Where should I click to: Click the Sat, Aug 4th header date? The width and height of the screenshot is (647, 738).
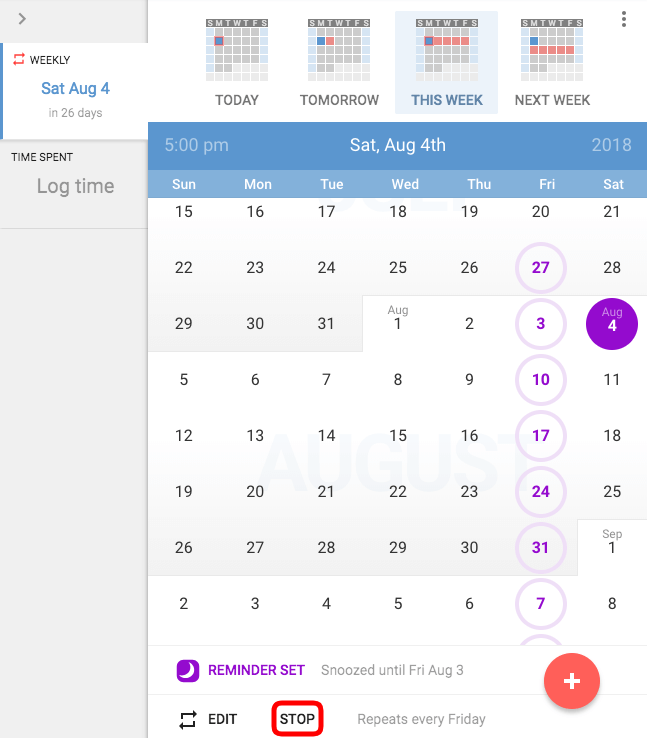point(398,145)
